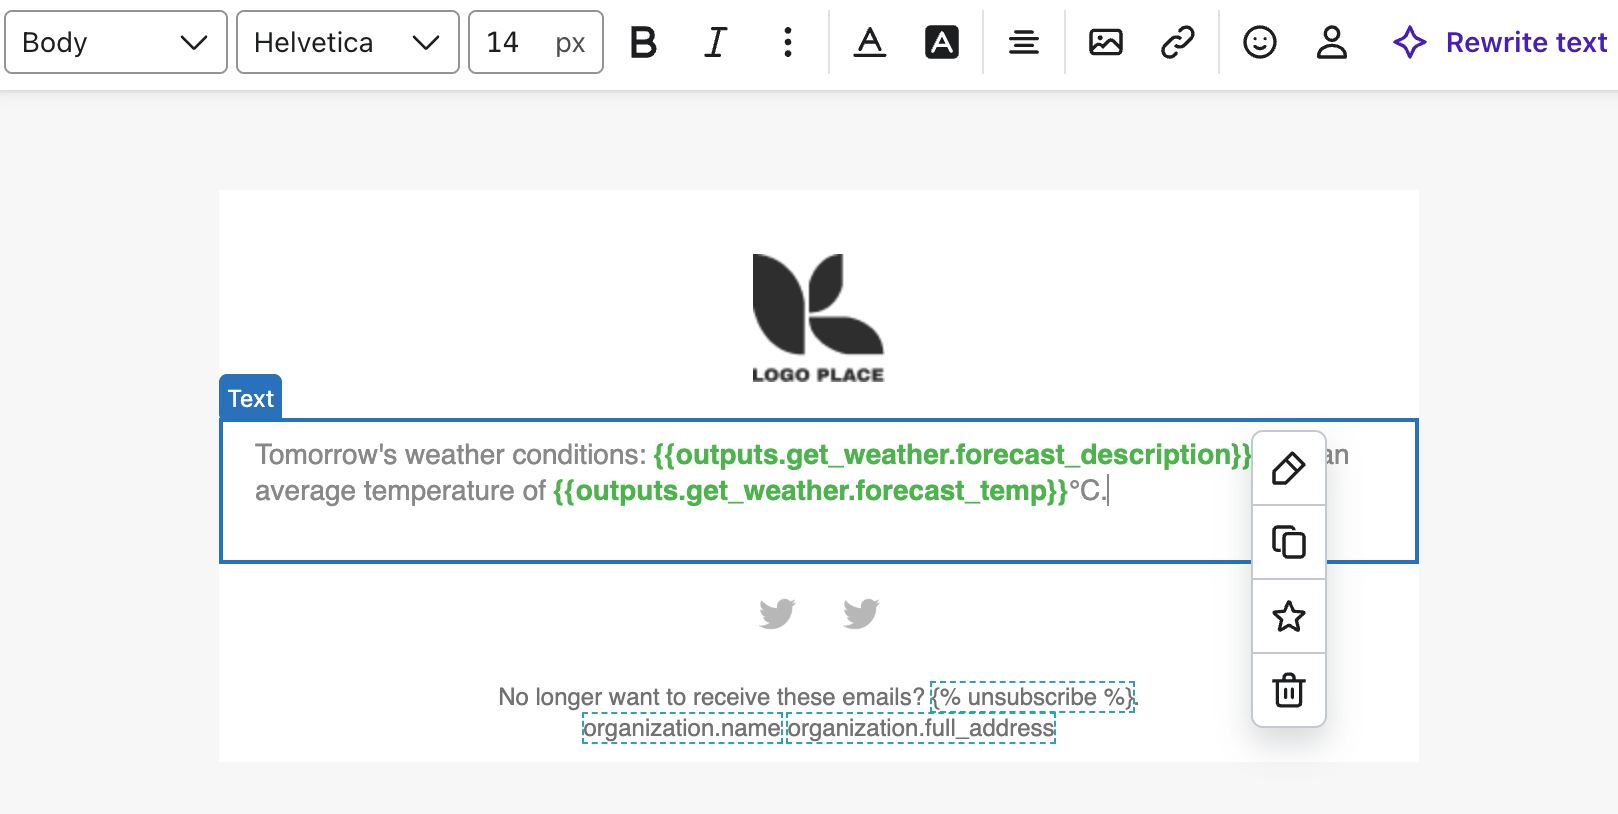Screen dimensions: 1618x814
Task: Delete the text block with trash icon
Action: point(1288,690)
